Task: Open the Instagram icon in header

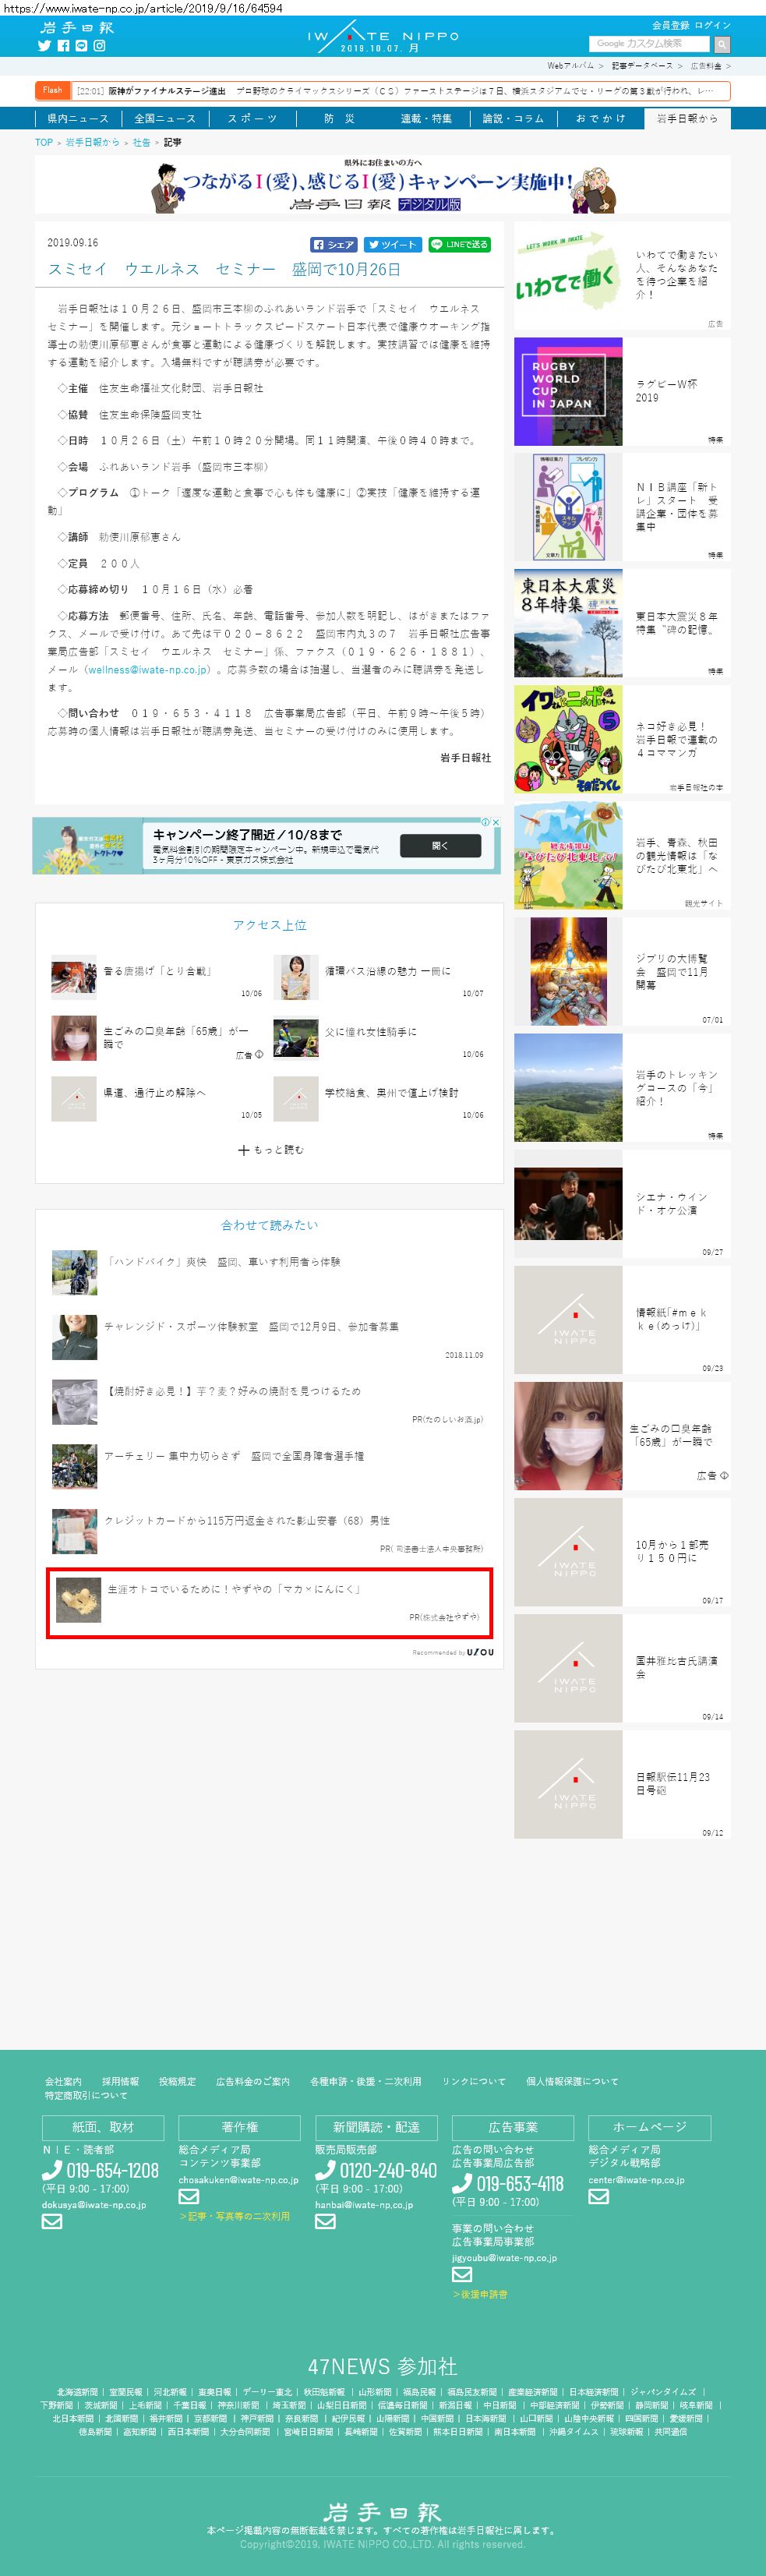Action: pos(99,46)
